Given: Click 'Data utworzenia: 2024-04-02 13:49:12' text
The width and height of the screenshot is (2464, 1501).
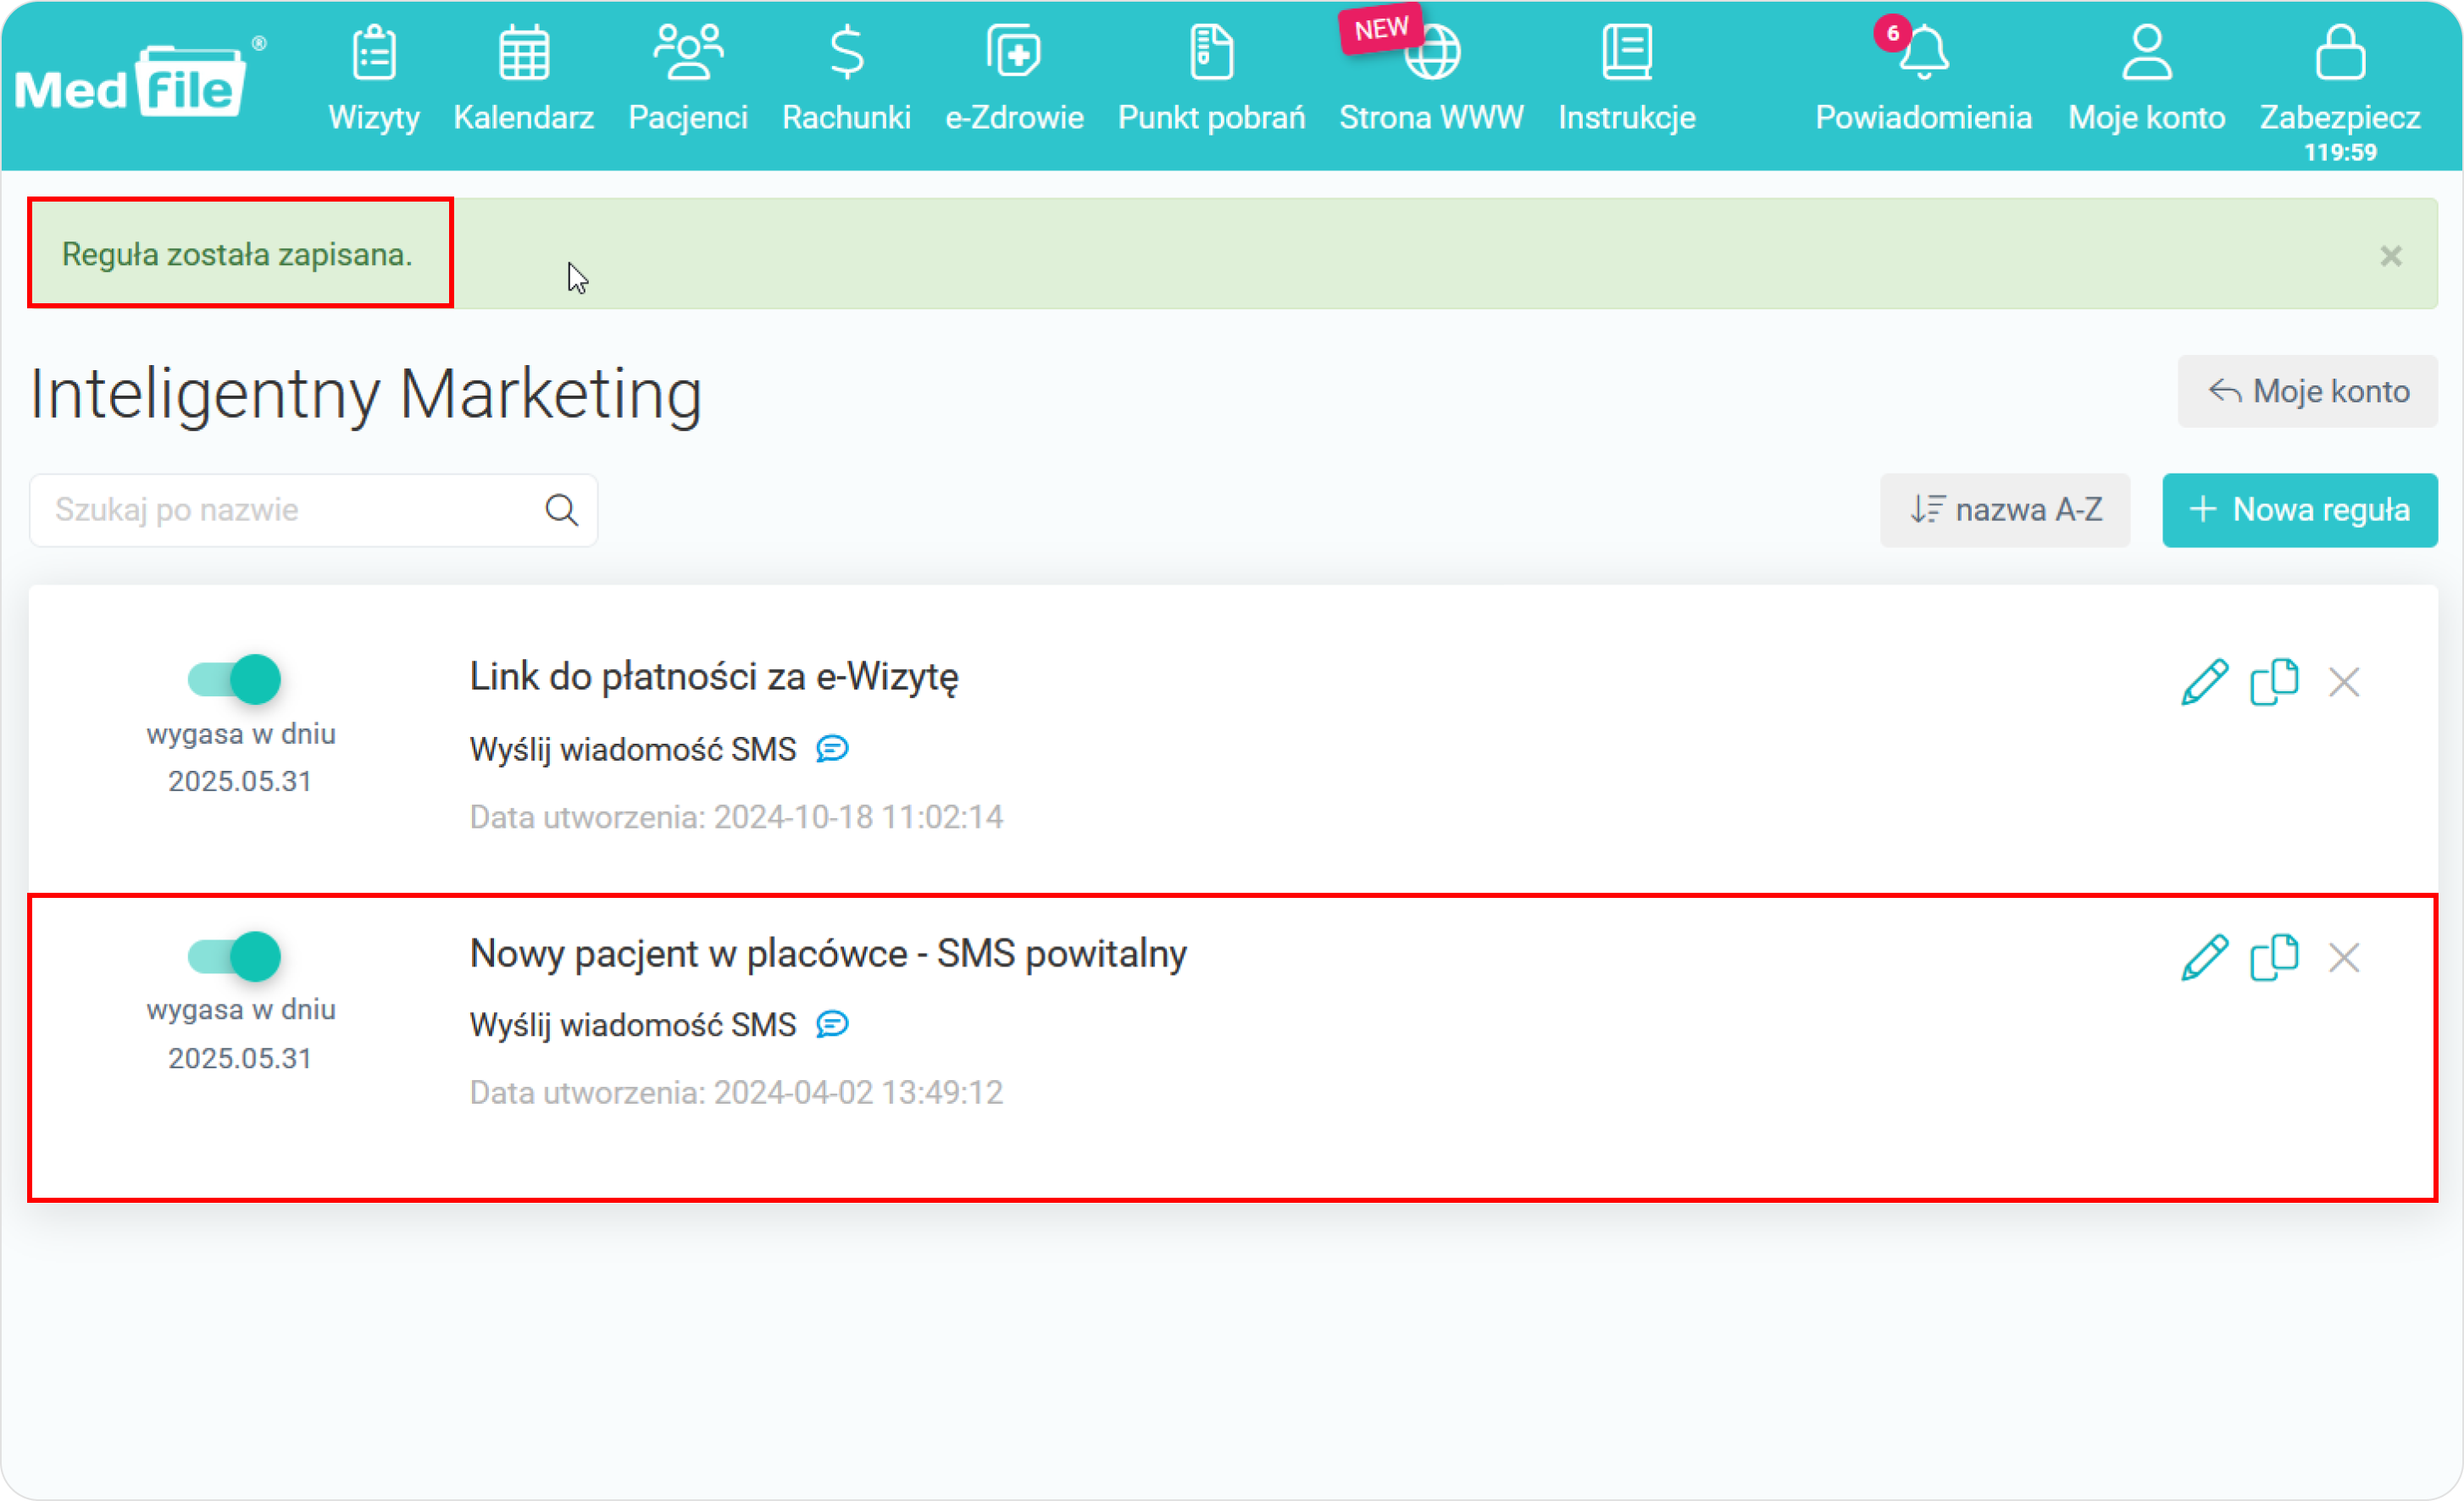Looking at the screenshot, I should coord(736,1093).
